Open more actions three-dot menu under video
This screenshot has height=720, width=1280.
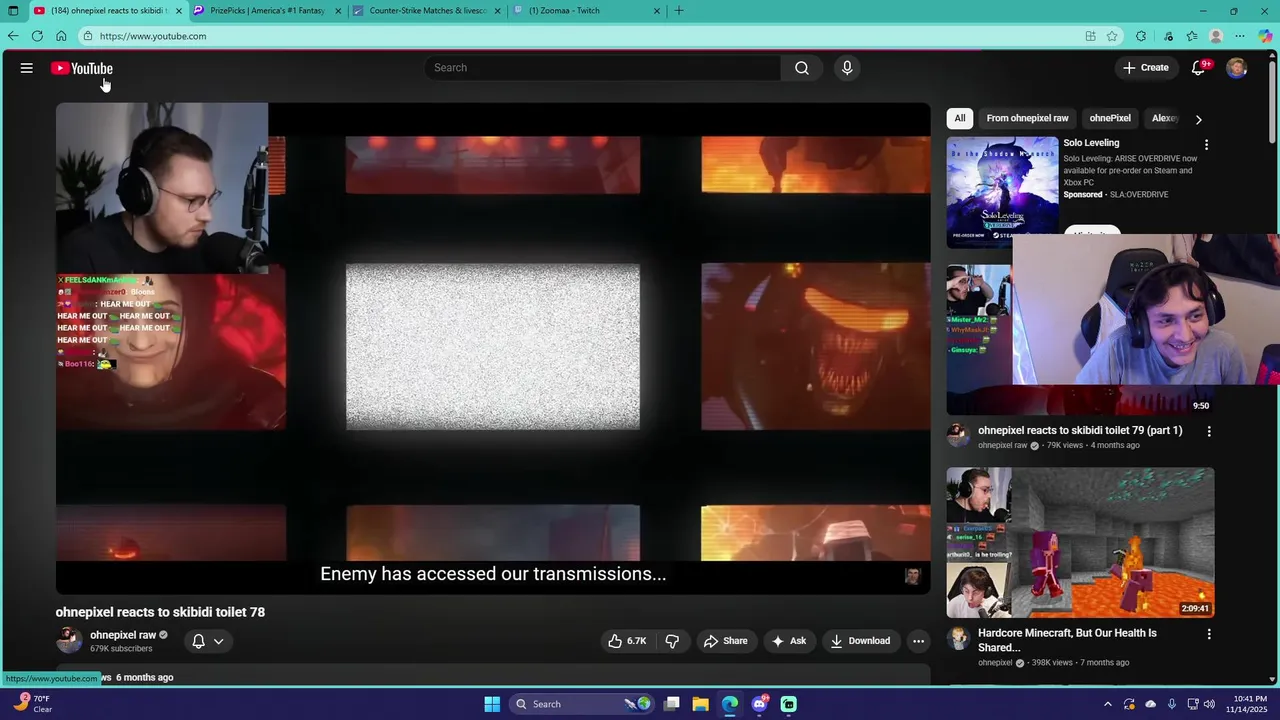tap(918, 641)
